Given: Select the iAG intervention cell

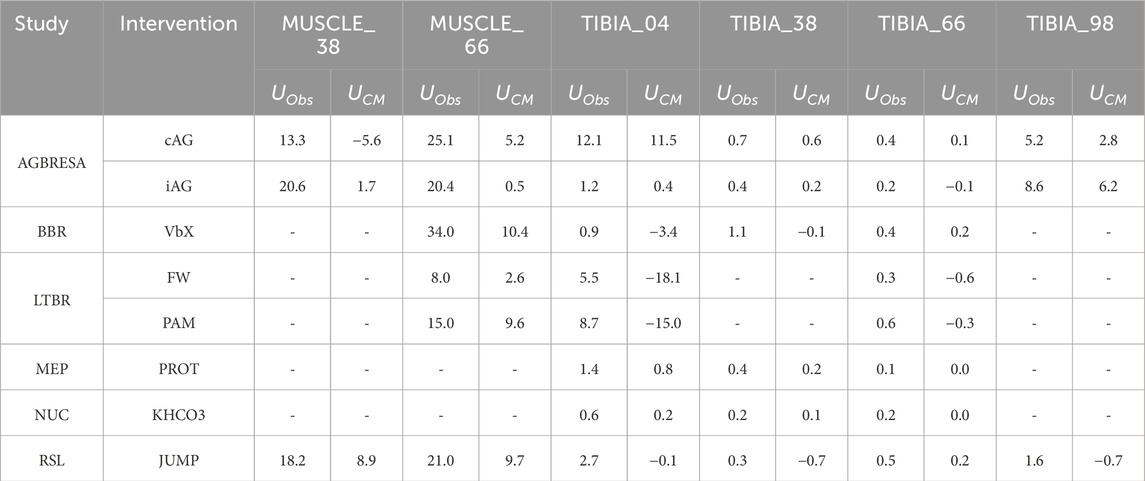Looking at the screenshot, I should tap(179, 185).
